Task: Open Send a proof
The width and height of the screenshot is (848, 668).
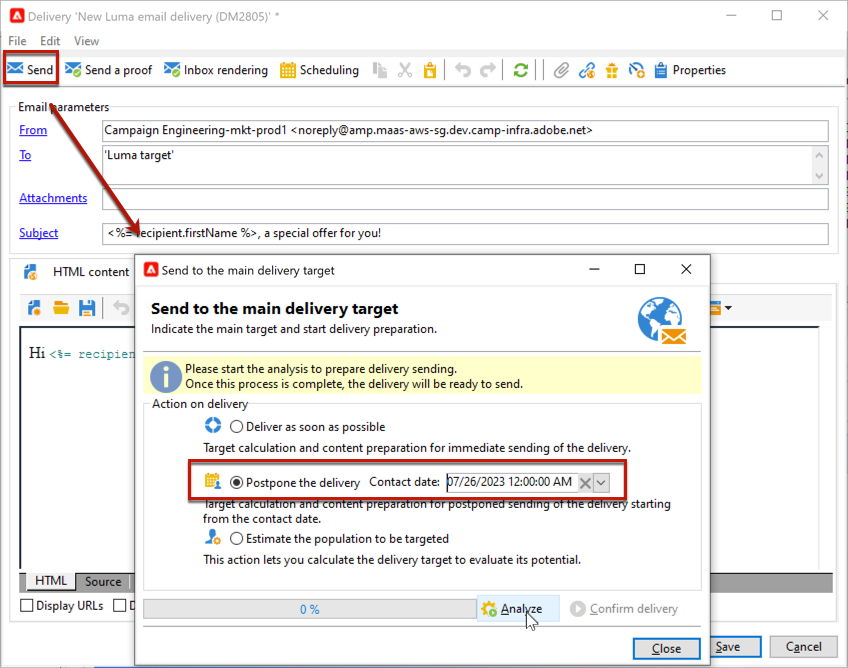Action: coord(109,70)
